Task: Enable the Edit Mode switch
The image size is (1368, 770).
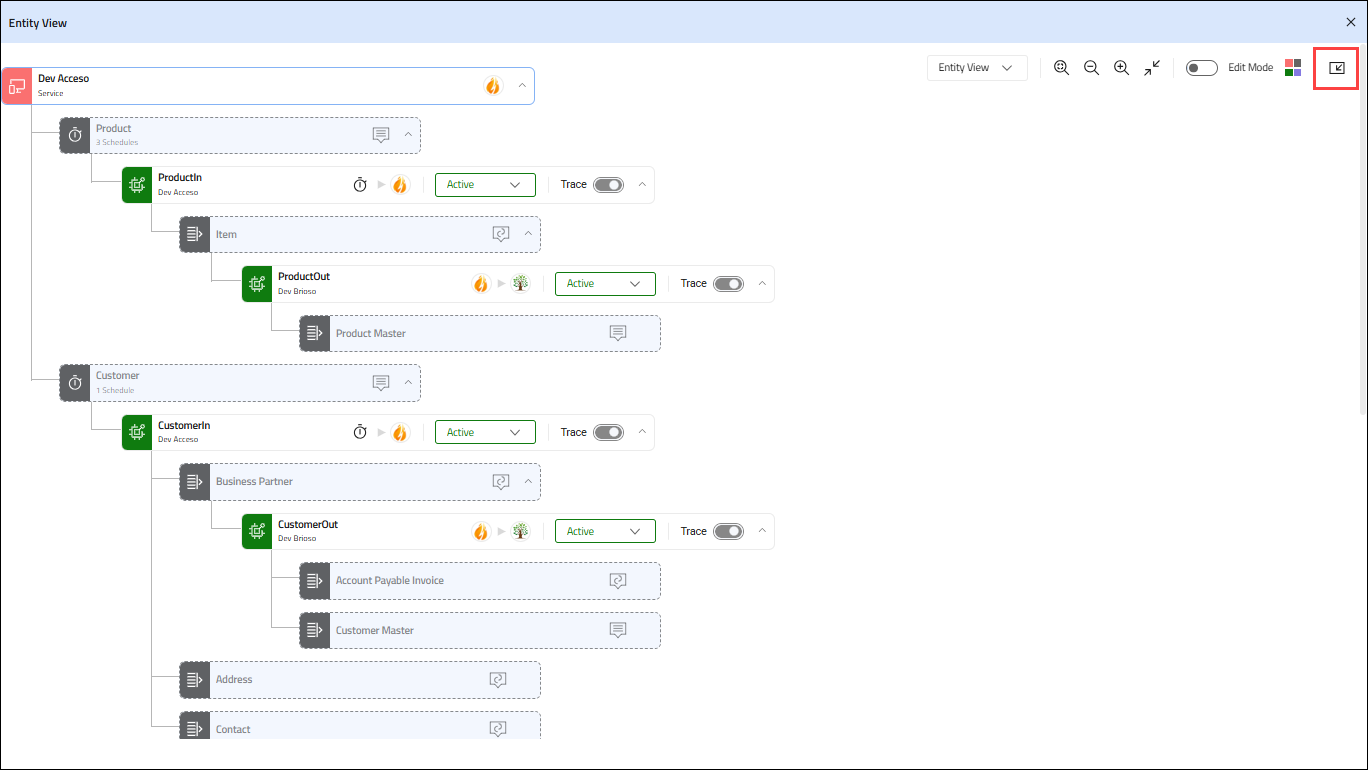Action: click(x=1201, y=68)
